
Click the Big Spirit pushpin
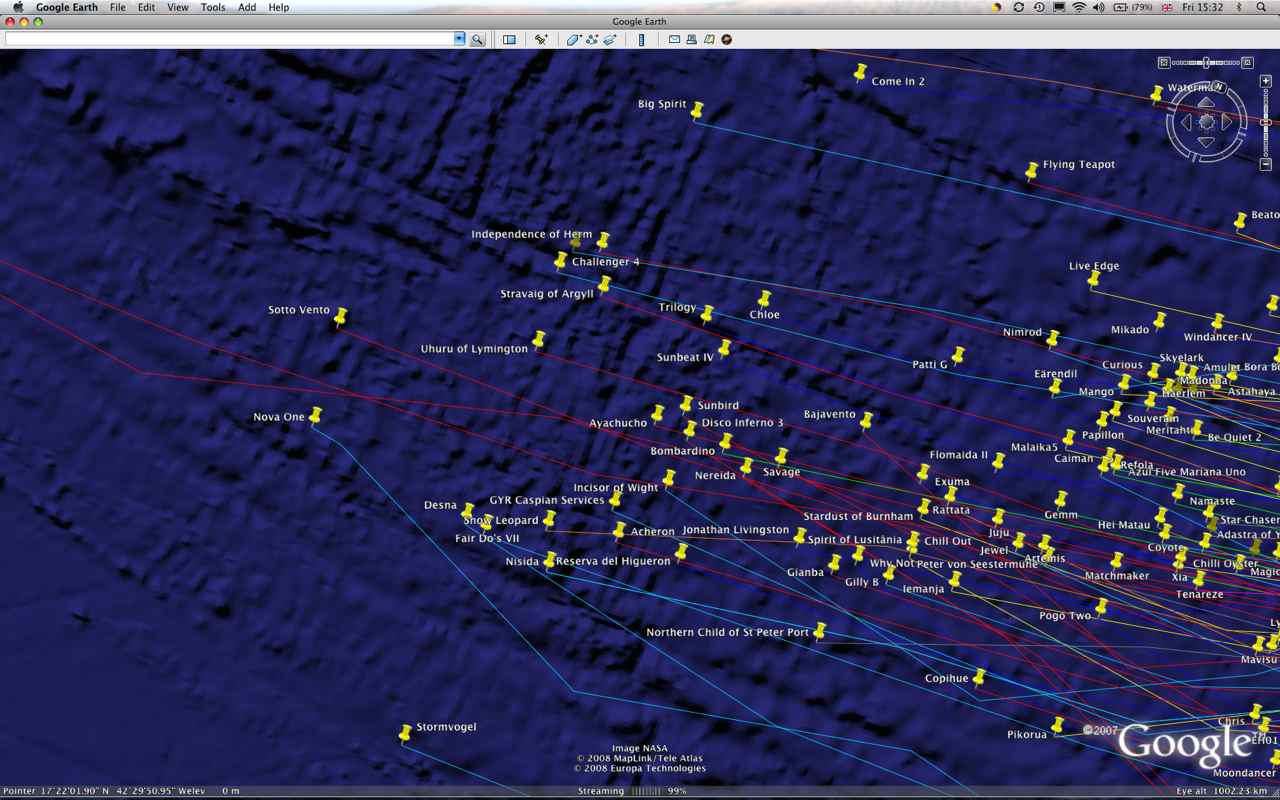point(697,111)
